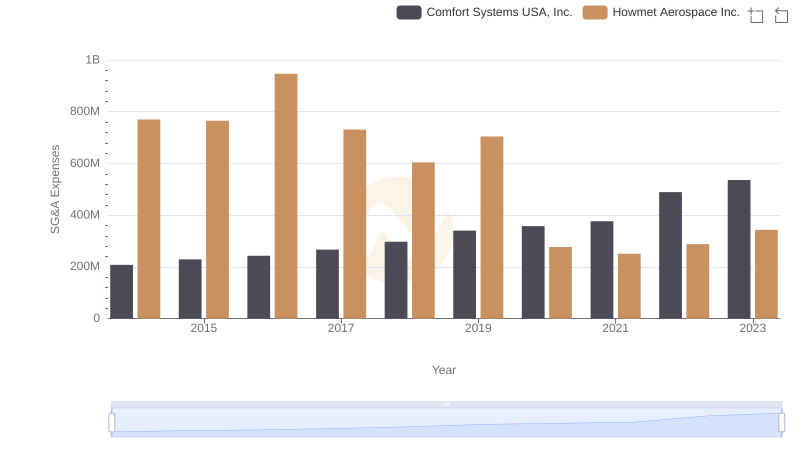Click the Year axis title

(x=444, y=370)
